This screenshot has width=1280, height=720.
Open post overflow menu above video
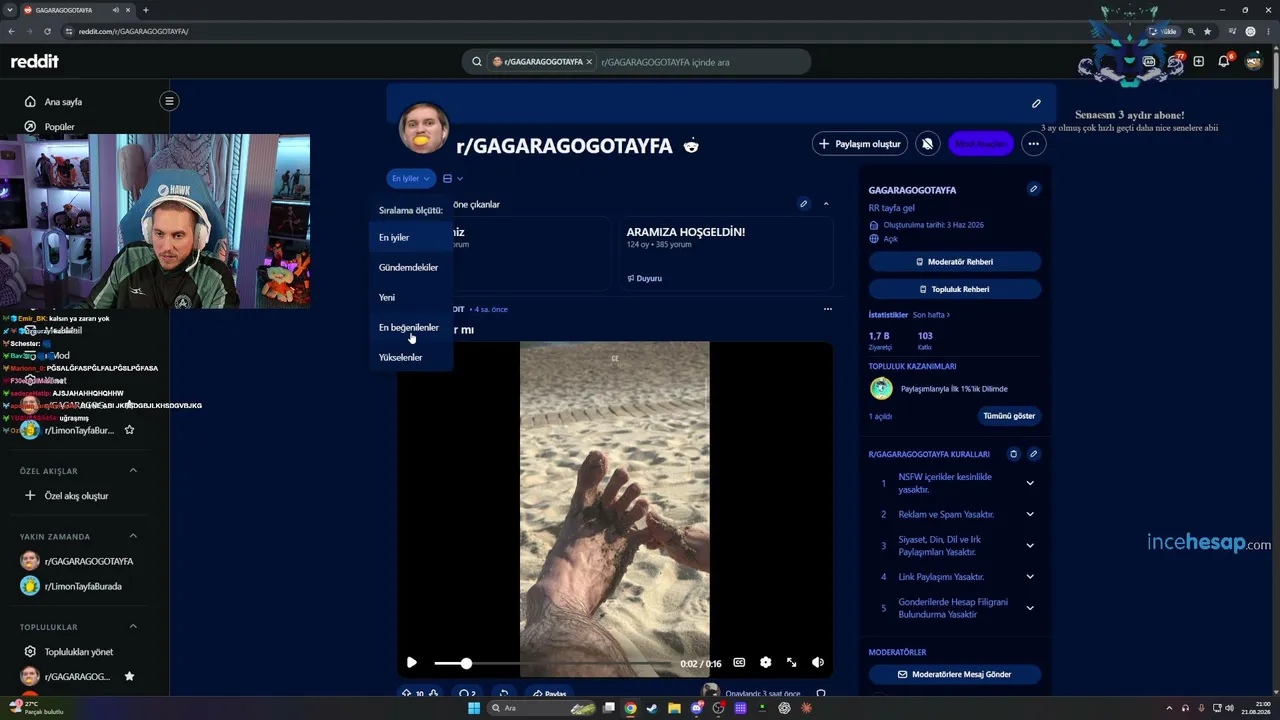pos(827,309)
